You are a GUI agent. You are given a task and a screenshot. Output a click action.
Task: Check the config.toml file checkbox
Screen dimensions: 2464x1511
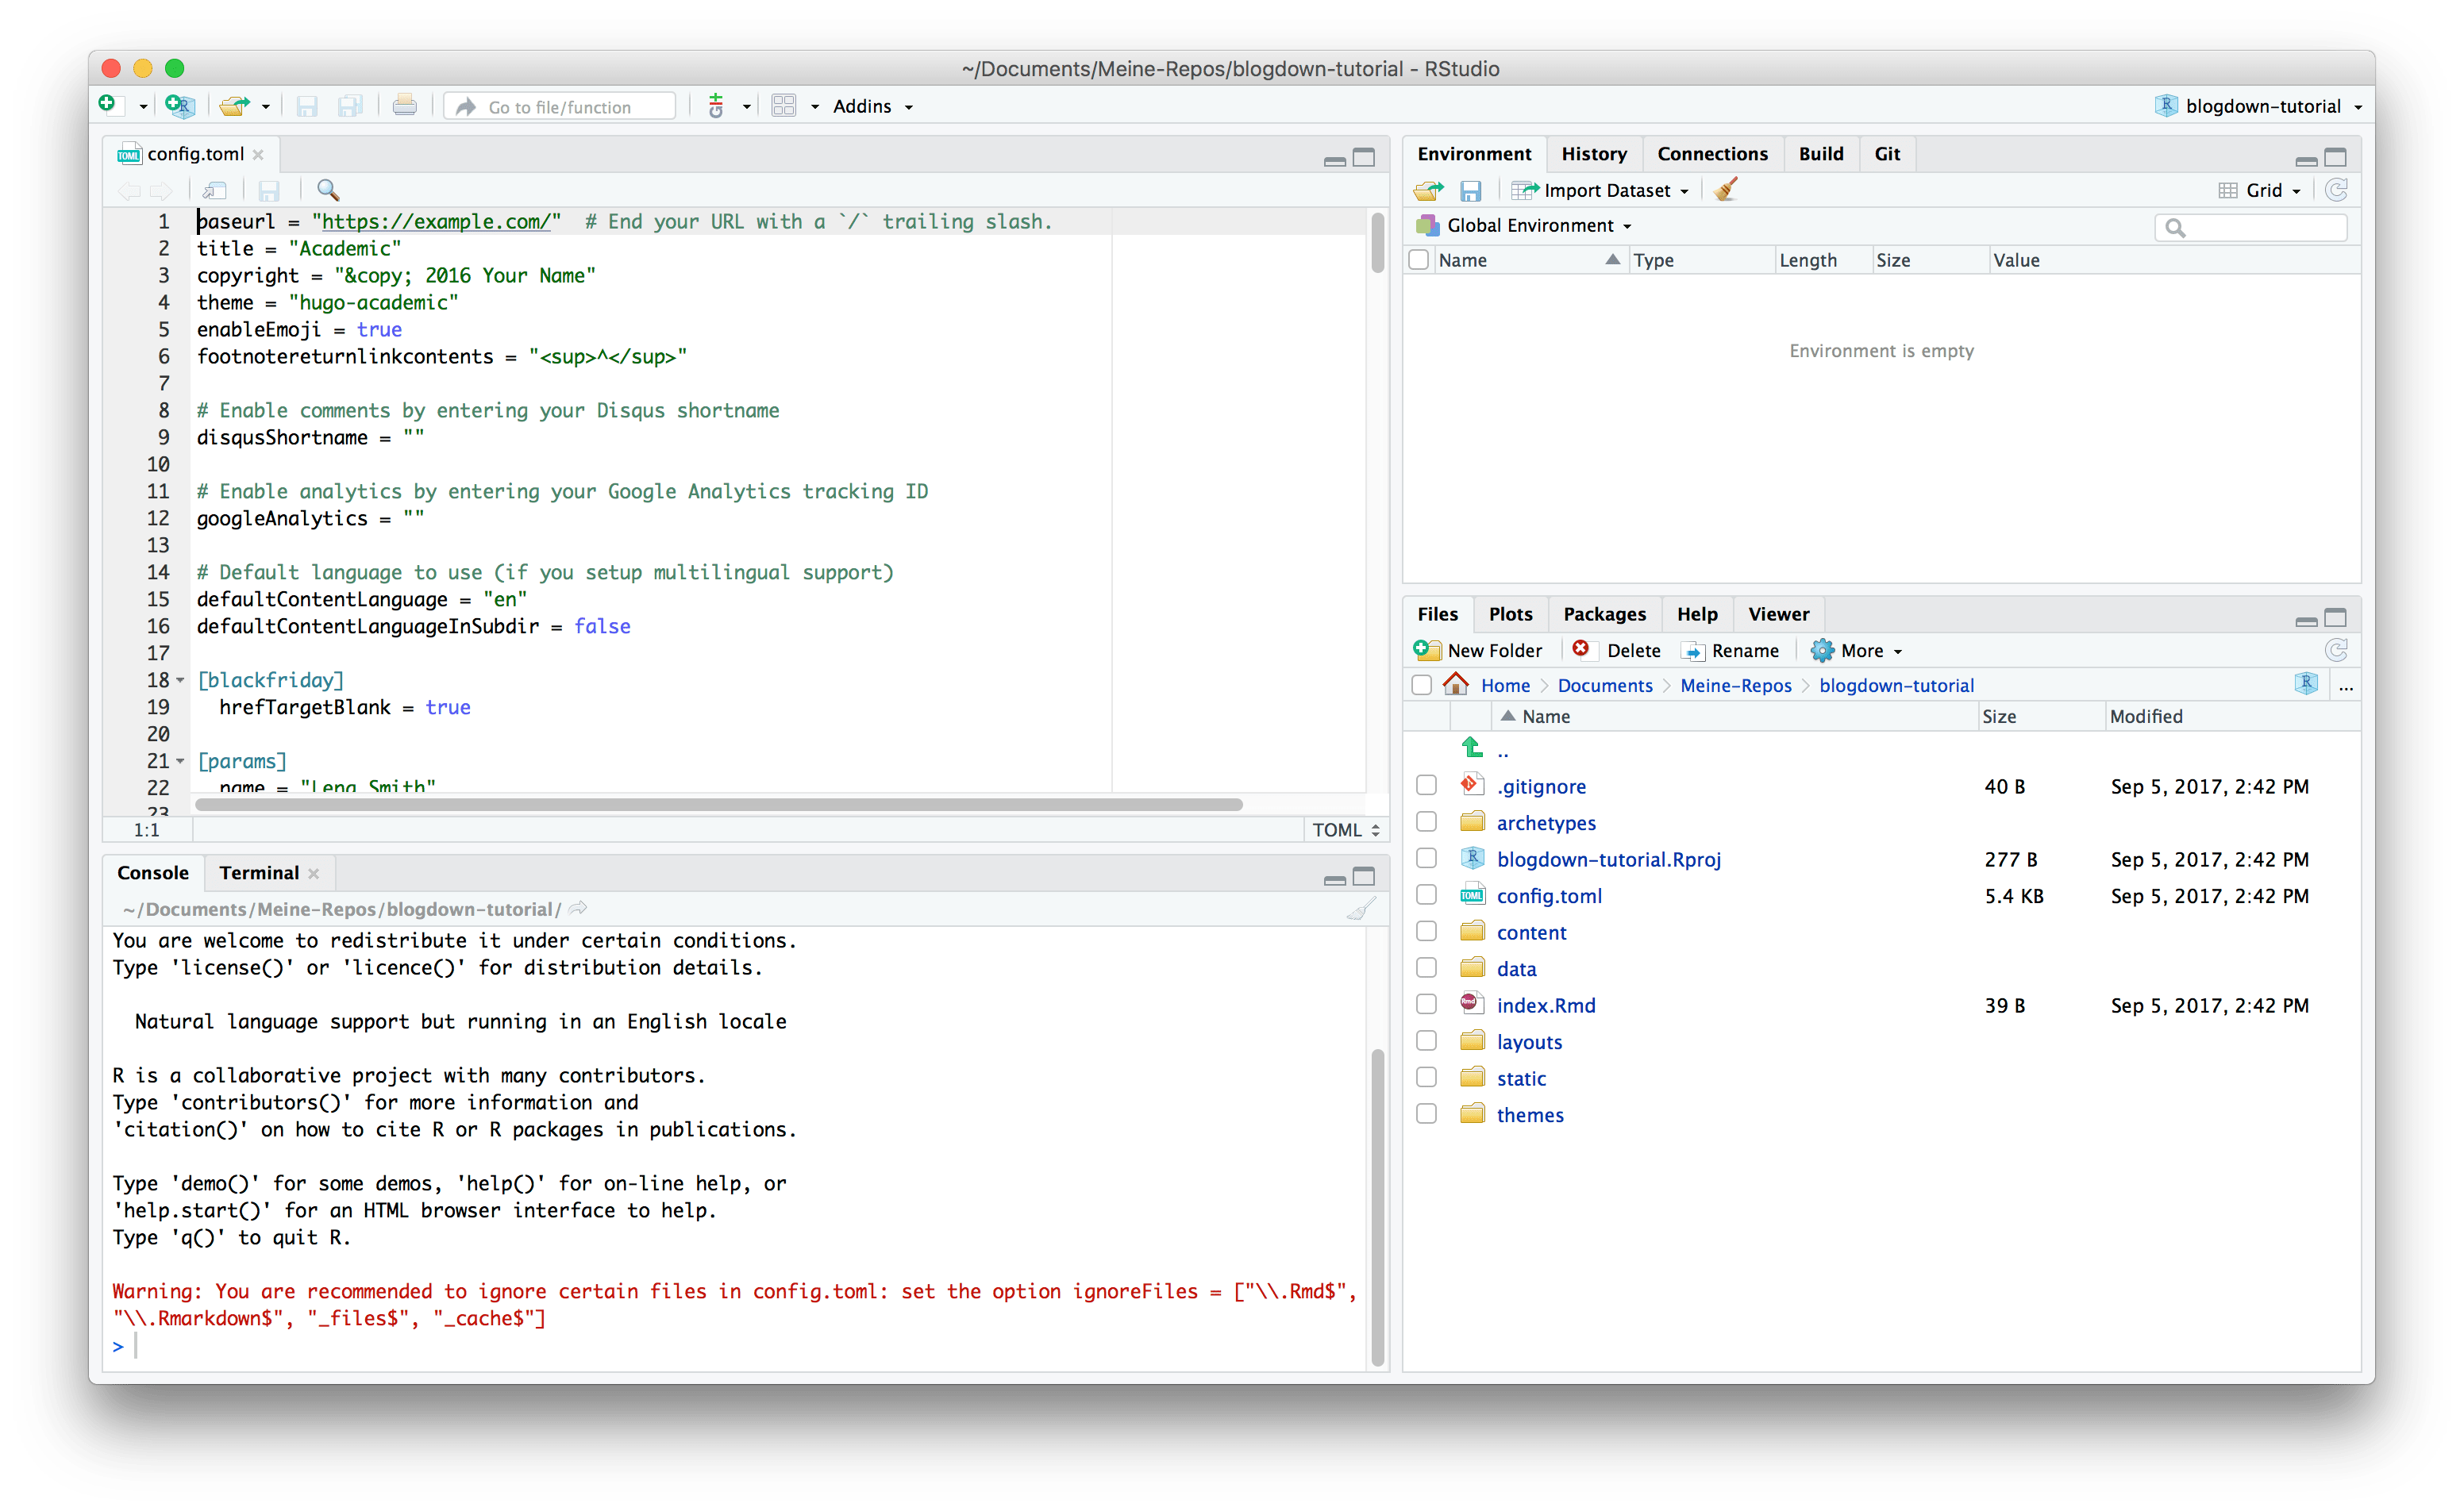click(x=1427, y=895)
